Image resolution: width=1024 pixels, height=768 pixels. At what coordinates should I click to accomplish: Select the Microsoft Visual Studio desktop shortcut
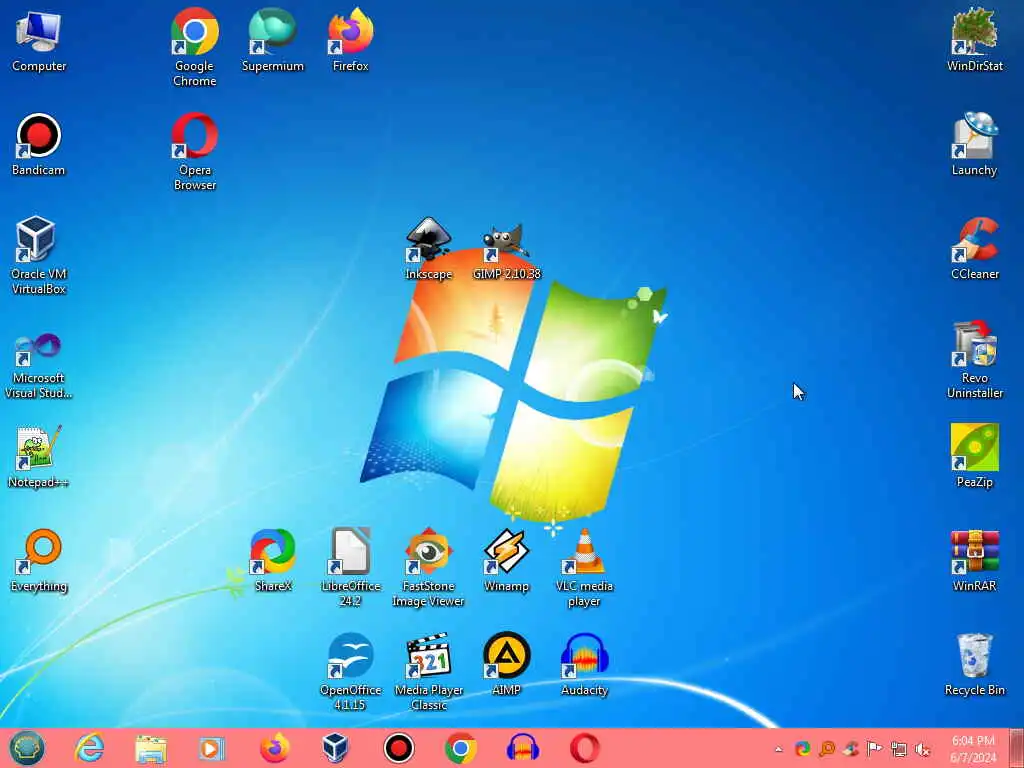pyautogui.click(x=39, y=366)
